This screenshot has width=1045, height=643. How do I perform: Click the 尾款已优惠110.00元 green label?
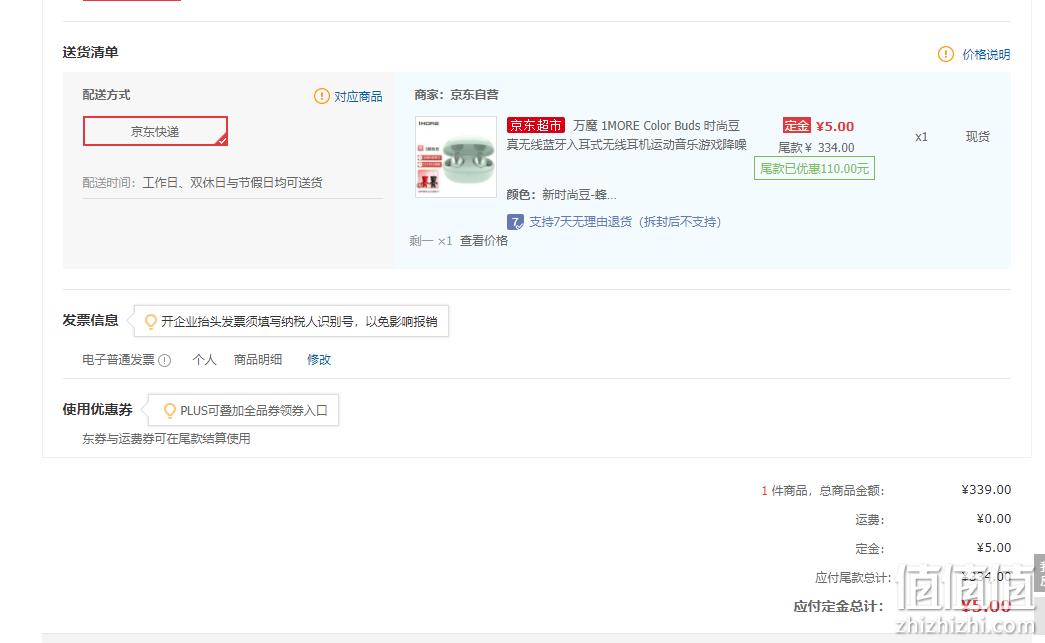[x=814, y=169]
